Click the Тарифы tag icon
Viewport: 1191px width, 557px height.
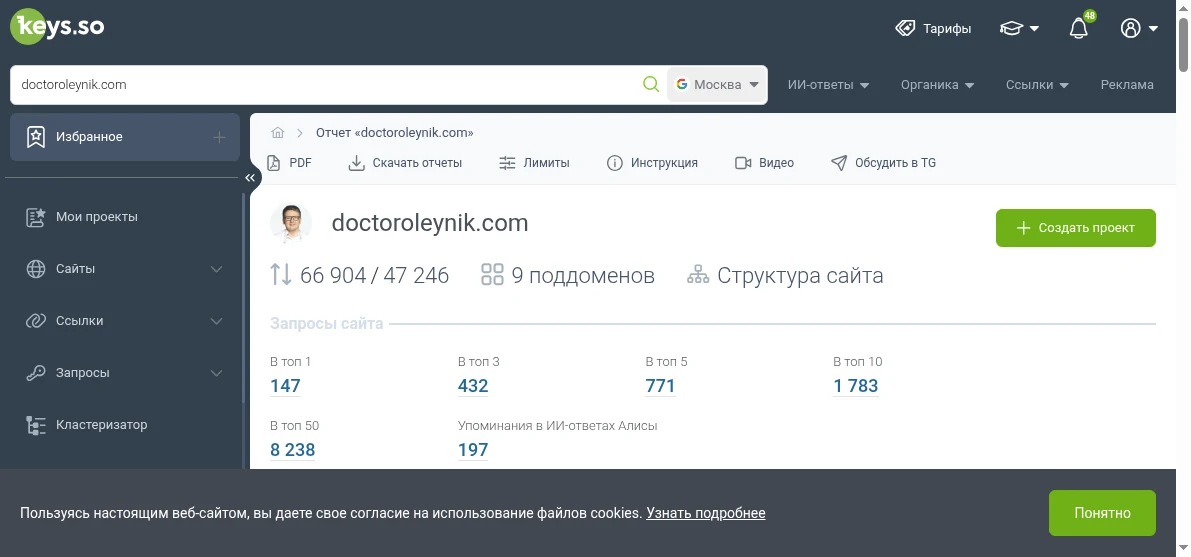pyautogui.click(x=905, y=29)
